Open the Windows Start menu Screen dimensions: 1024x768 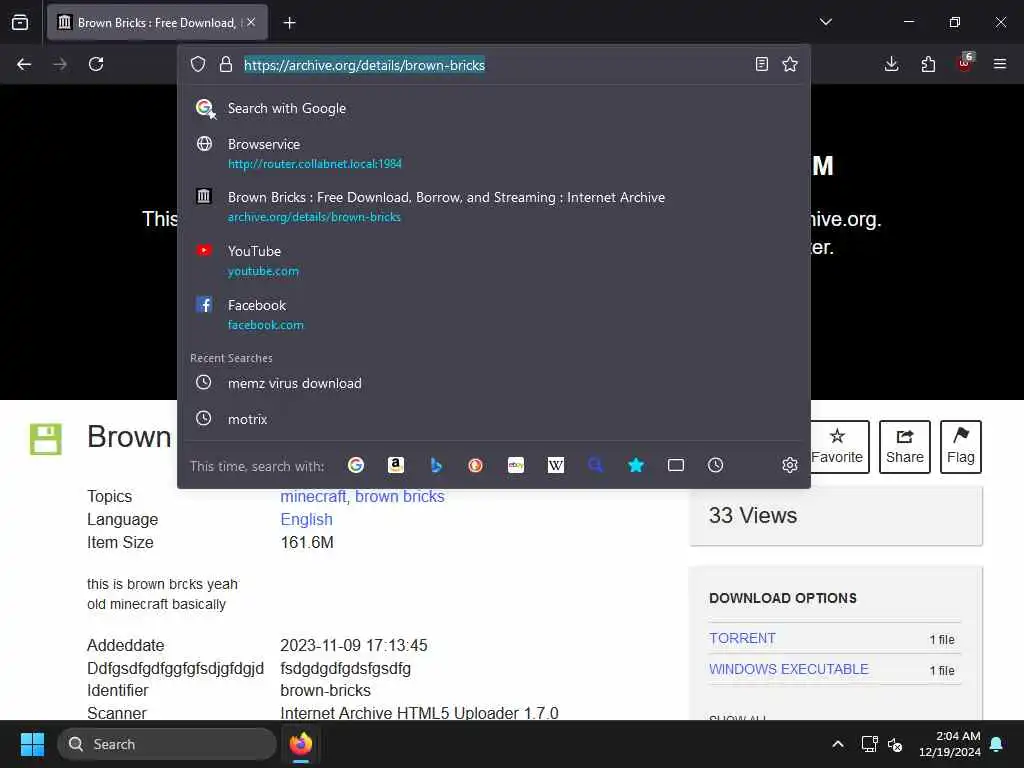pyautogui.click(x=32, y=744)
